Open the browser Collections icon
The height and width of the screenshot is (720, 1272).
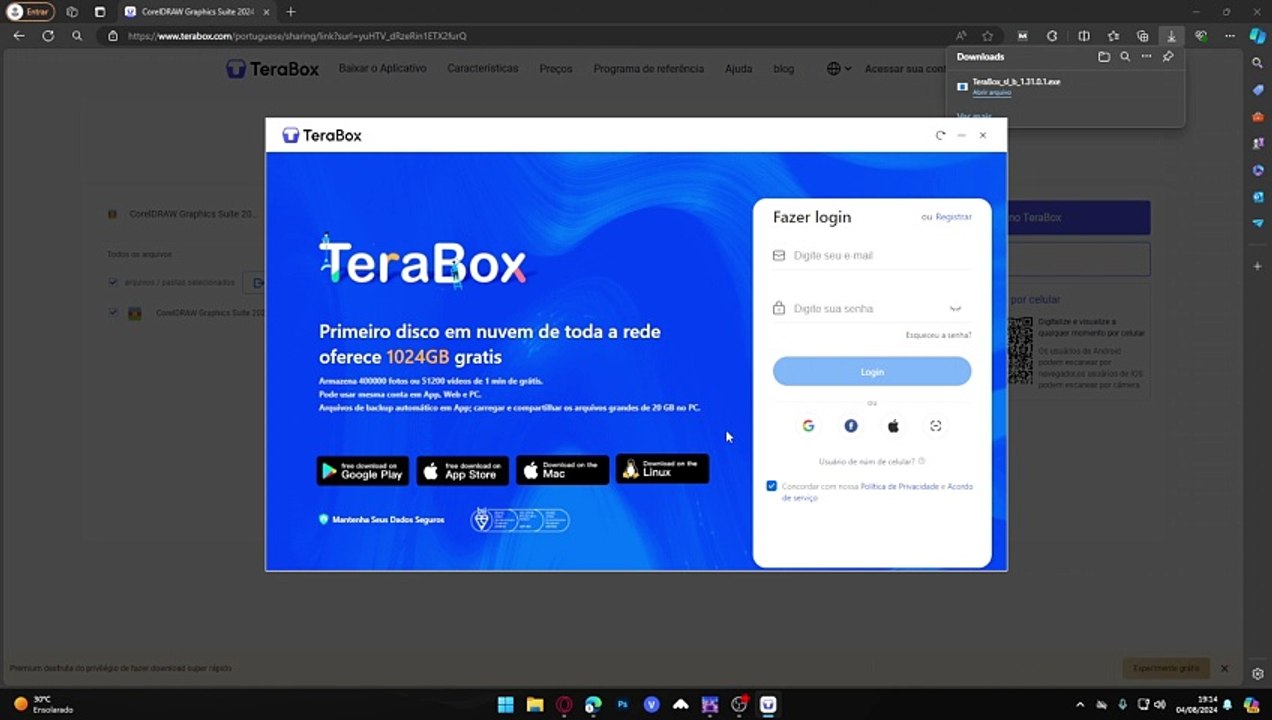click(x=1142, y=36)
